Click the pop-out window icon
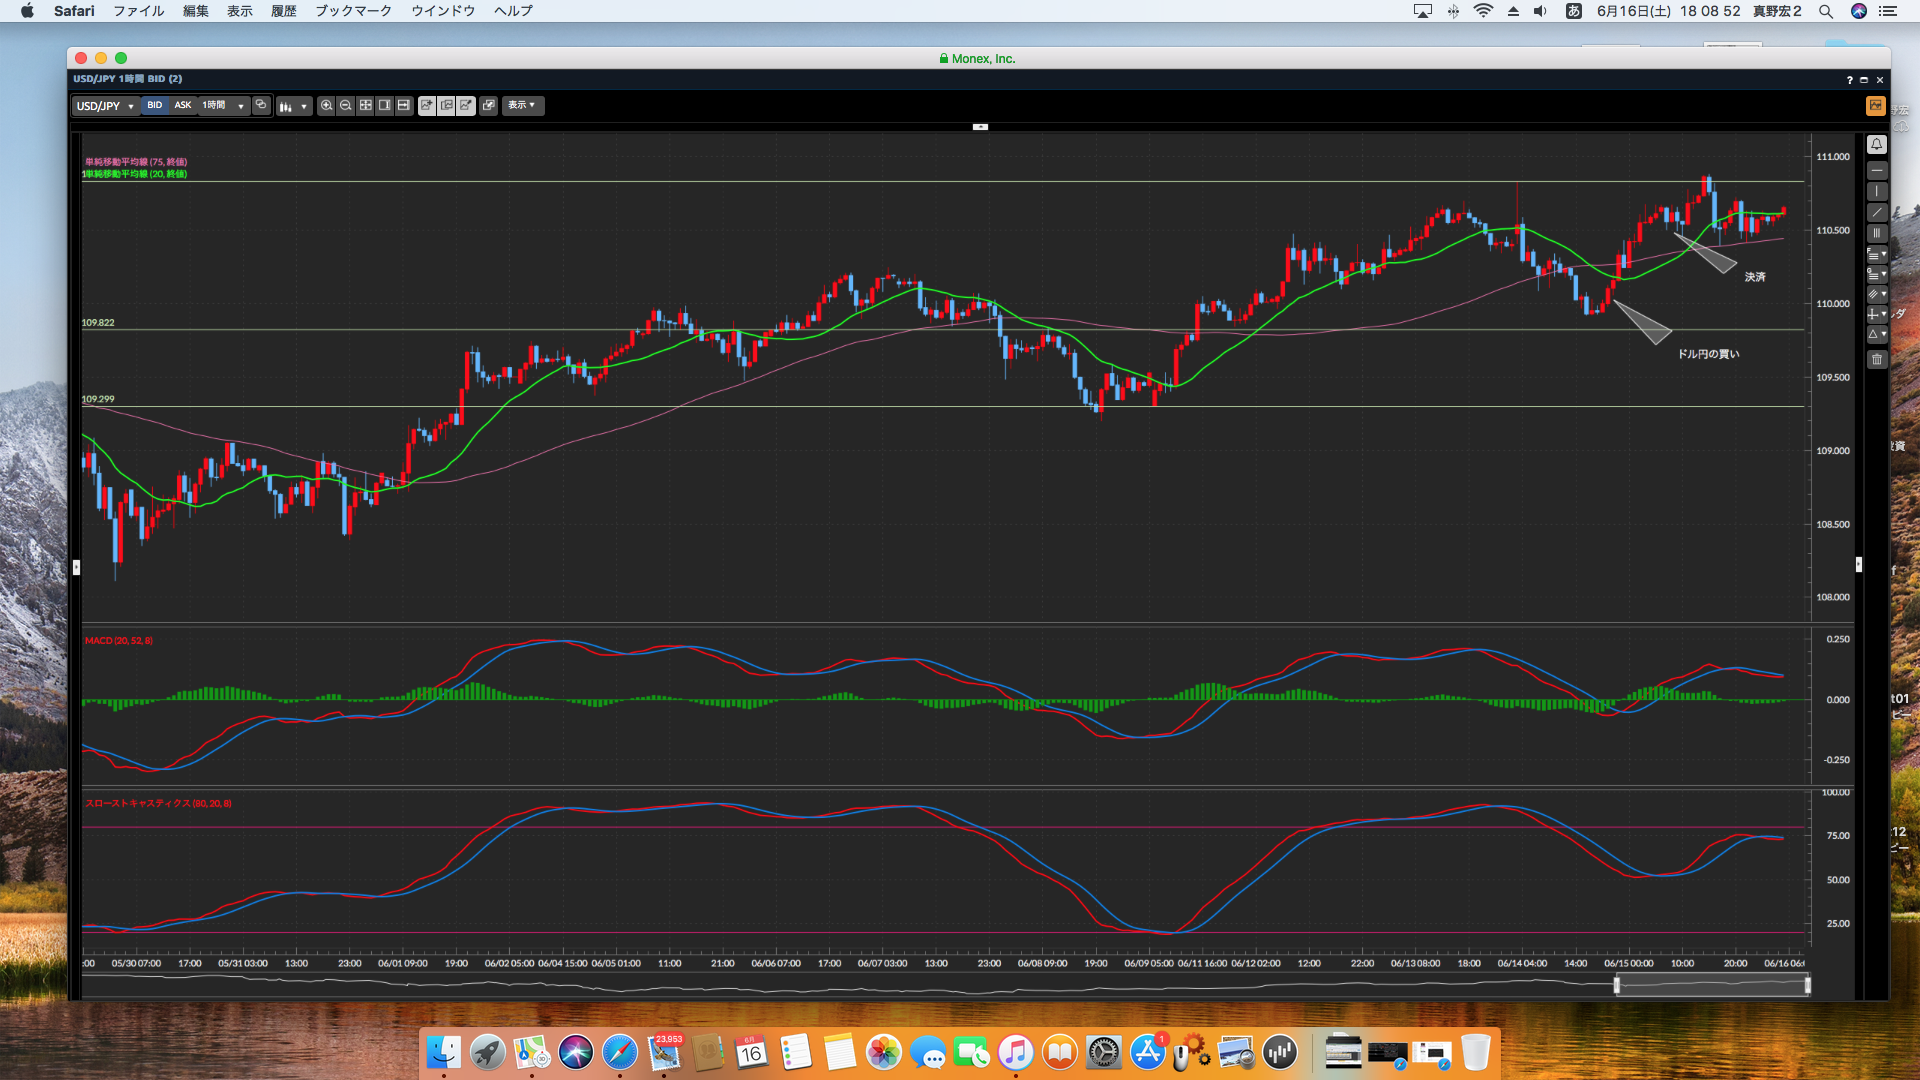 tap(489, 105)
